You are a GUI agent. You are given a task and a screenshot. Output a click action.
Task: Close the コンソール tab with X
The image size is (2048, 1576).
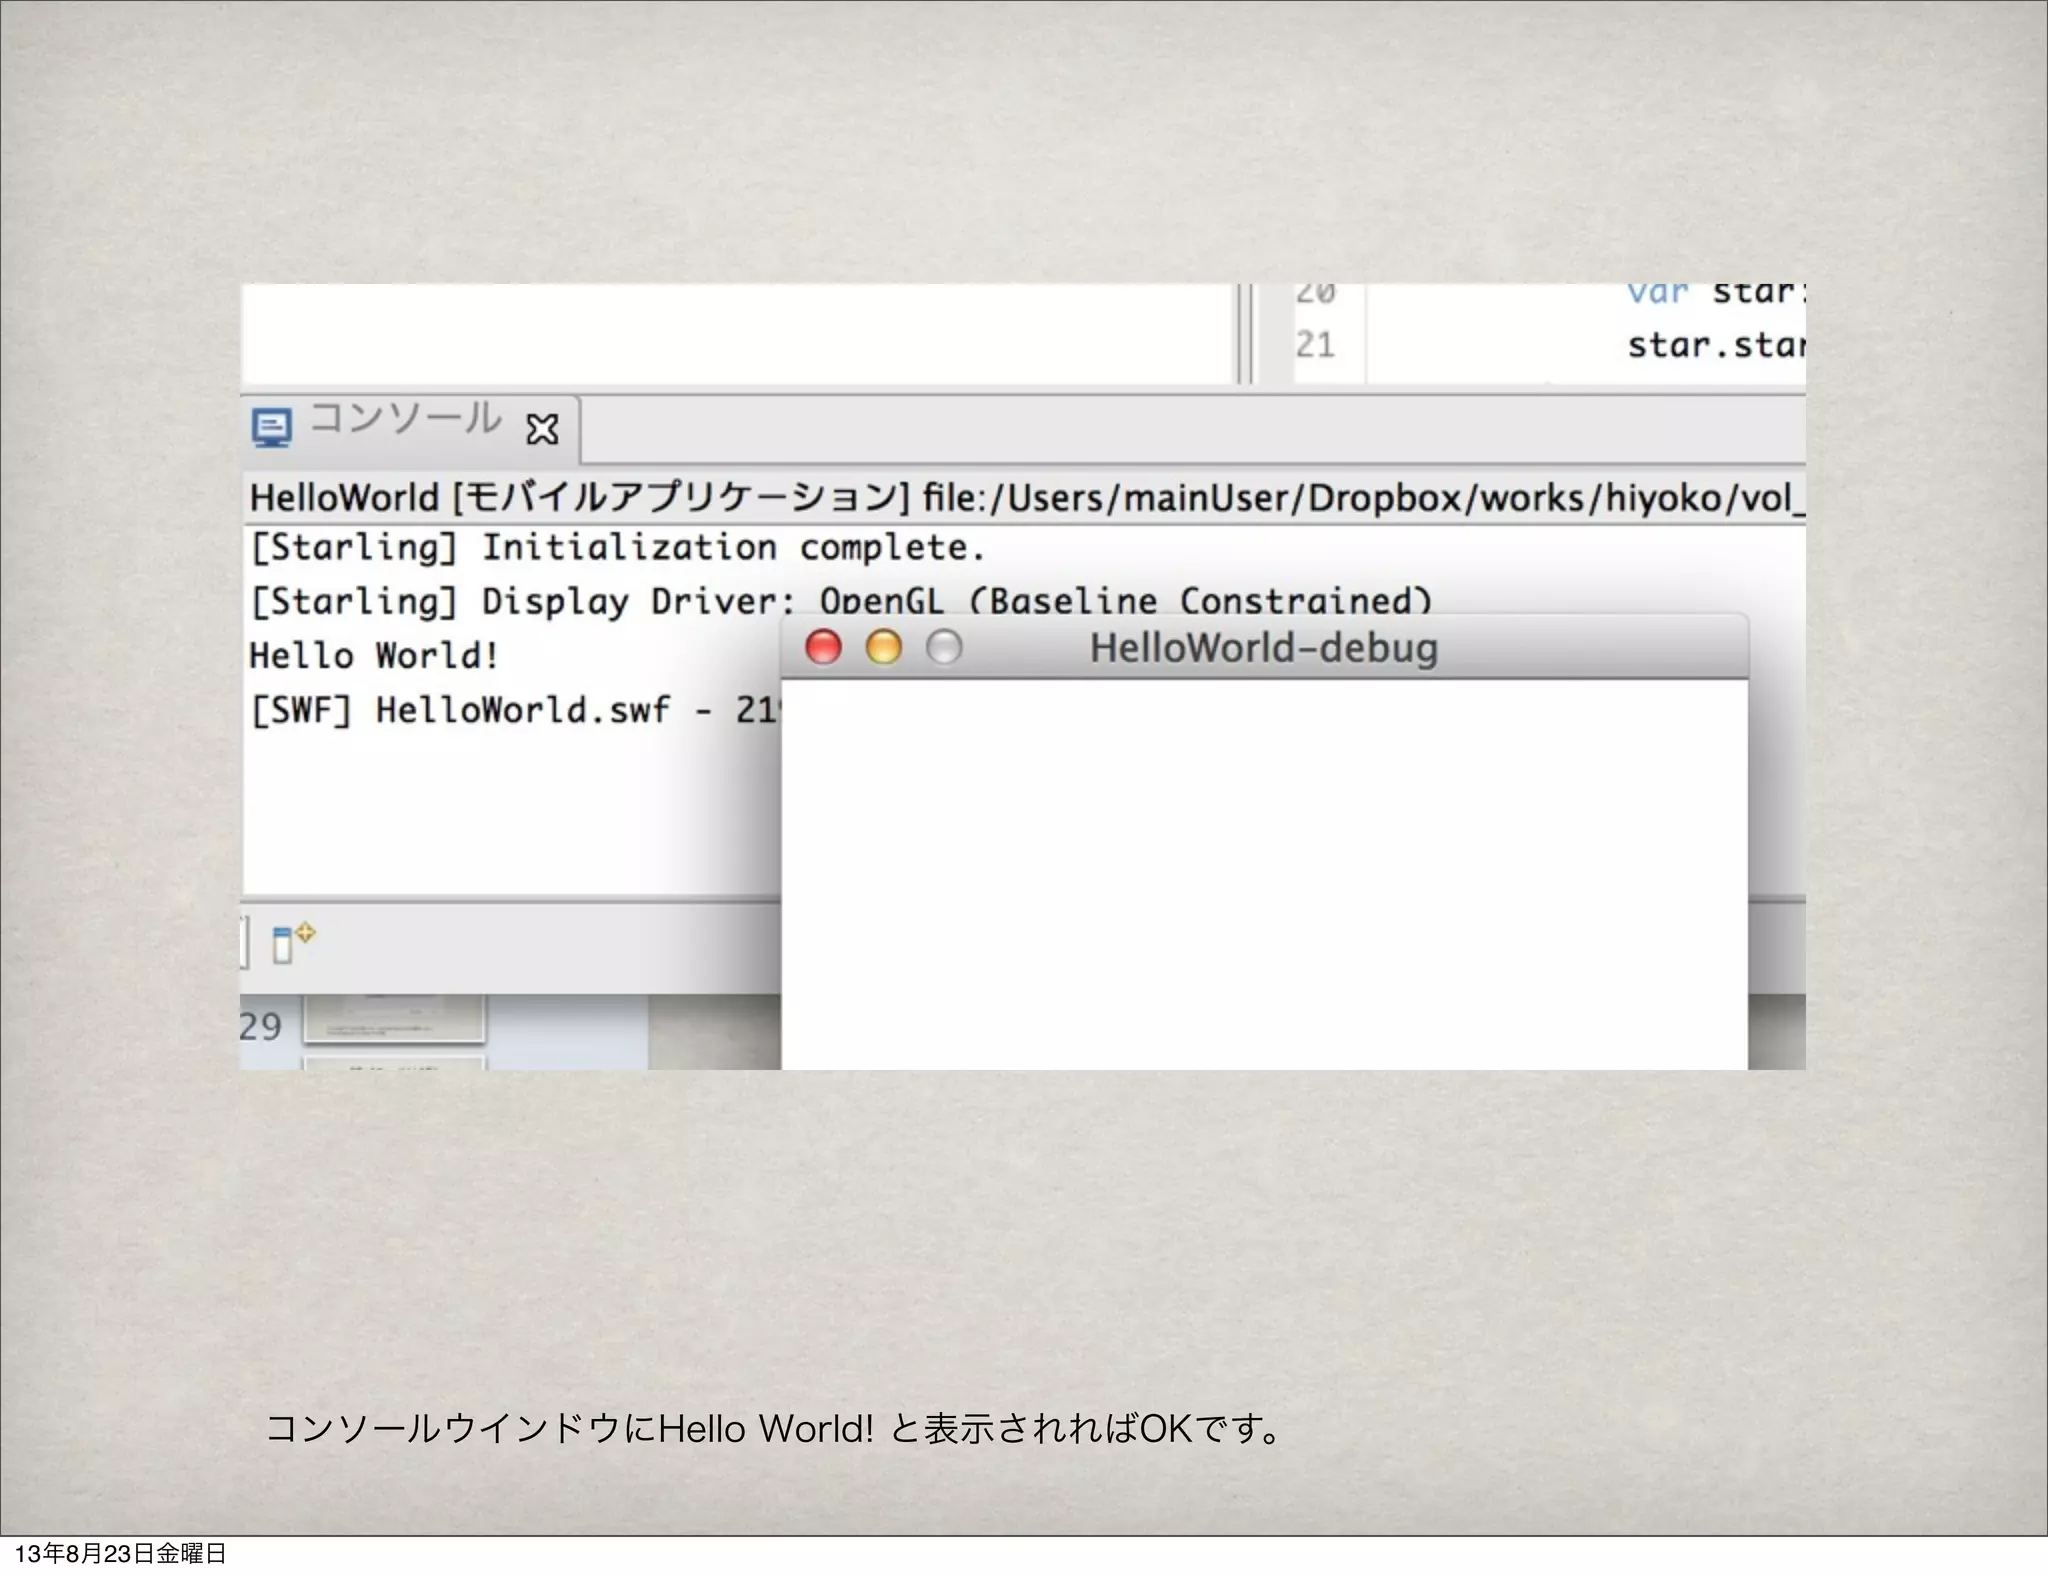(x=542, y=430)
